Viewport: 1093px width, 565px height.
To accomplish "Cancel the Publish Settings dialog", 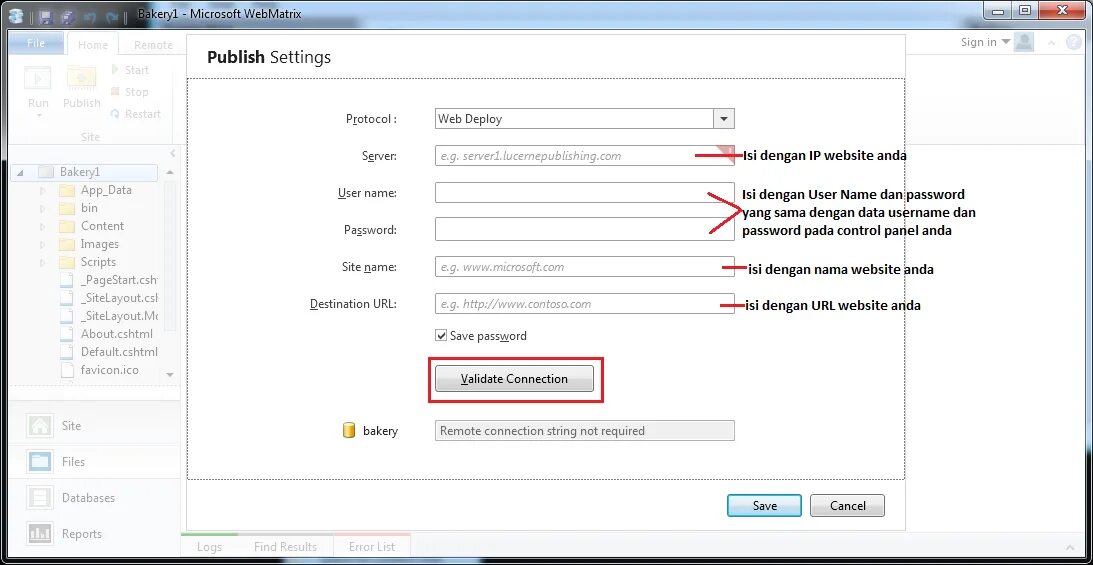I will 847,506.
